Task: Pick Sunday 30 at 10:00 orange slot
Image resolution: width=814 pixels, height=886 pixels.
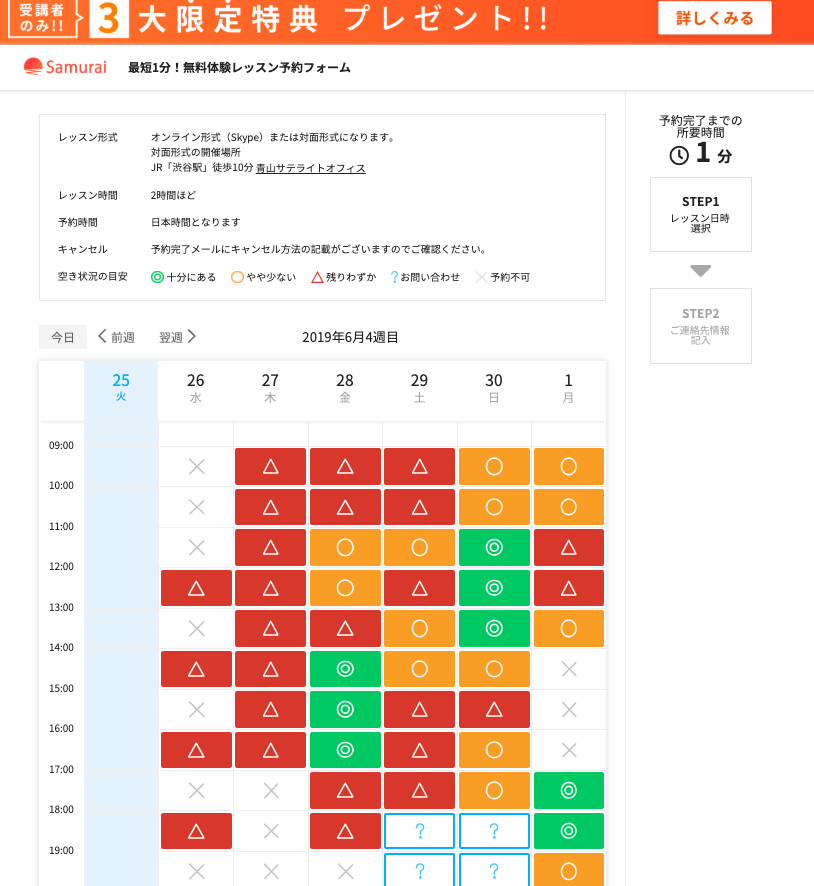Action: pos(494,507)
